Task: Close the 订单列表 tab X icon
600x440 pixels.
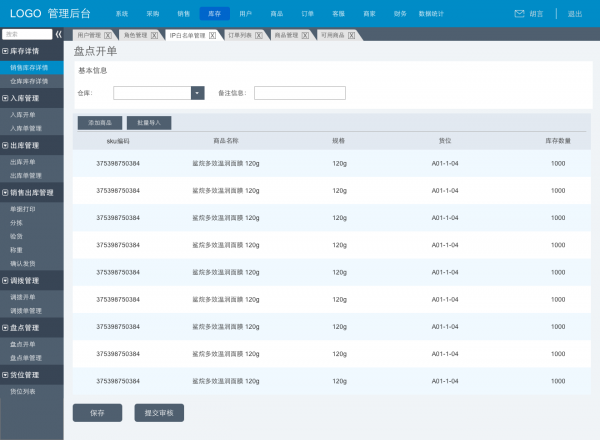Action: pyautogui.click(x=257, y=35)
